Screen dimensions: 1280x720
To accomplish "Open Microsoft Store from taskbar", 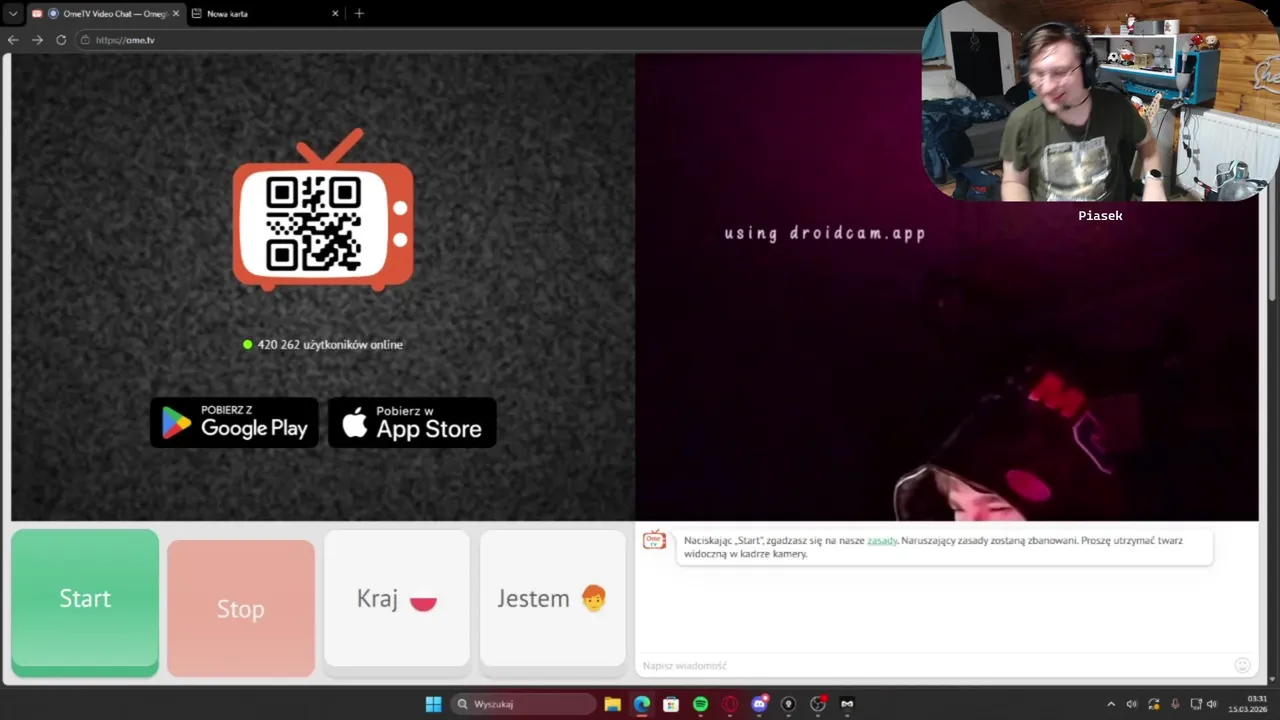I will tap(671, 704).
